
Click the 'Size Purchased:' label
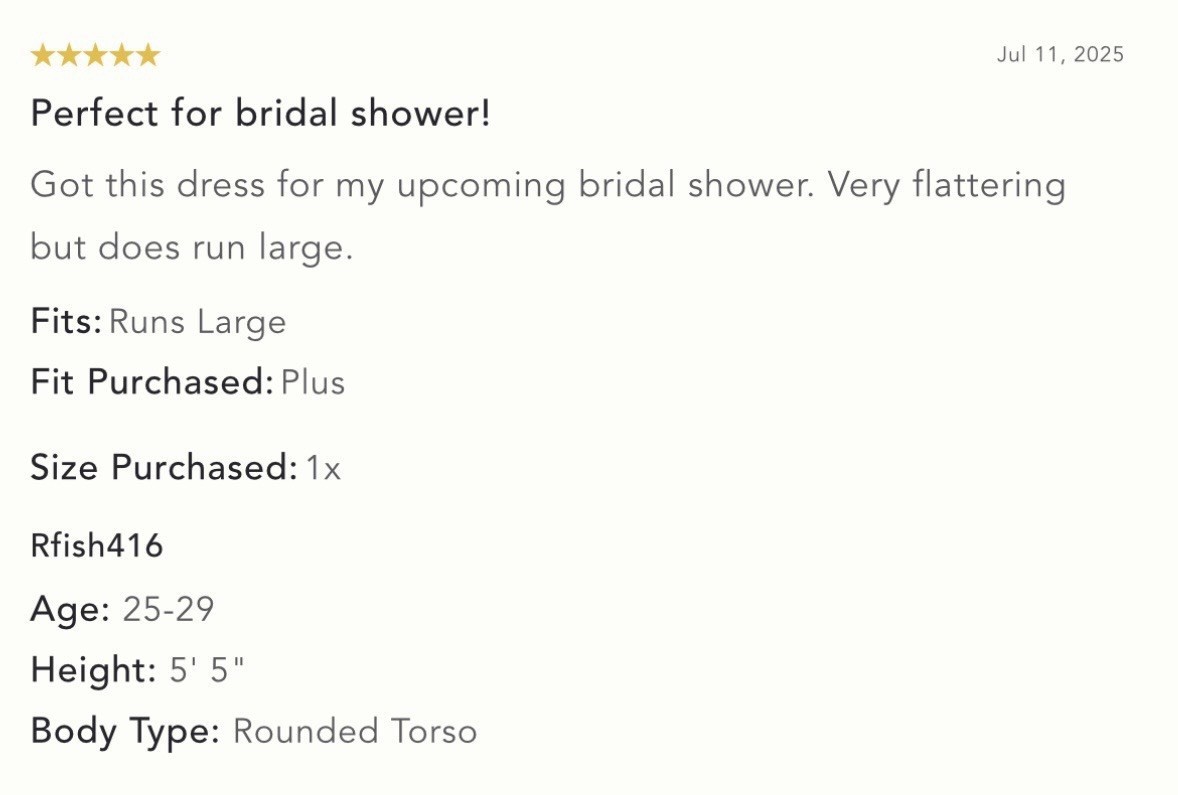pyautogui.click(x=164, y=467)
